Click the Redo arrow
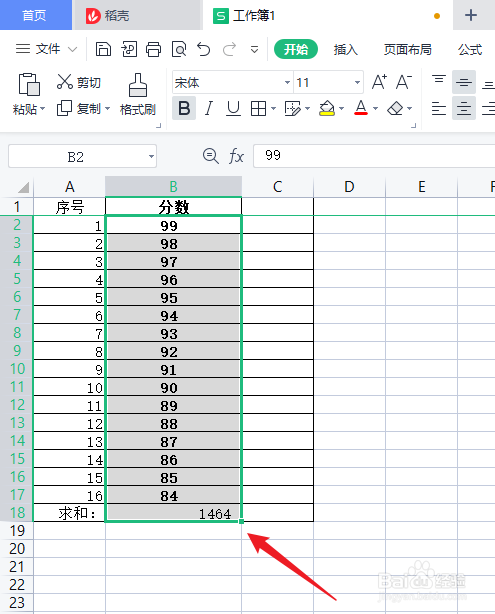This screenshot has height=614, width=495. (229, 50)
